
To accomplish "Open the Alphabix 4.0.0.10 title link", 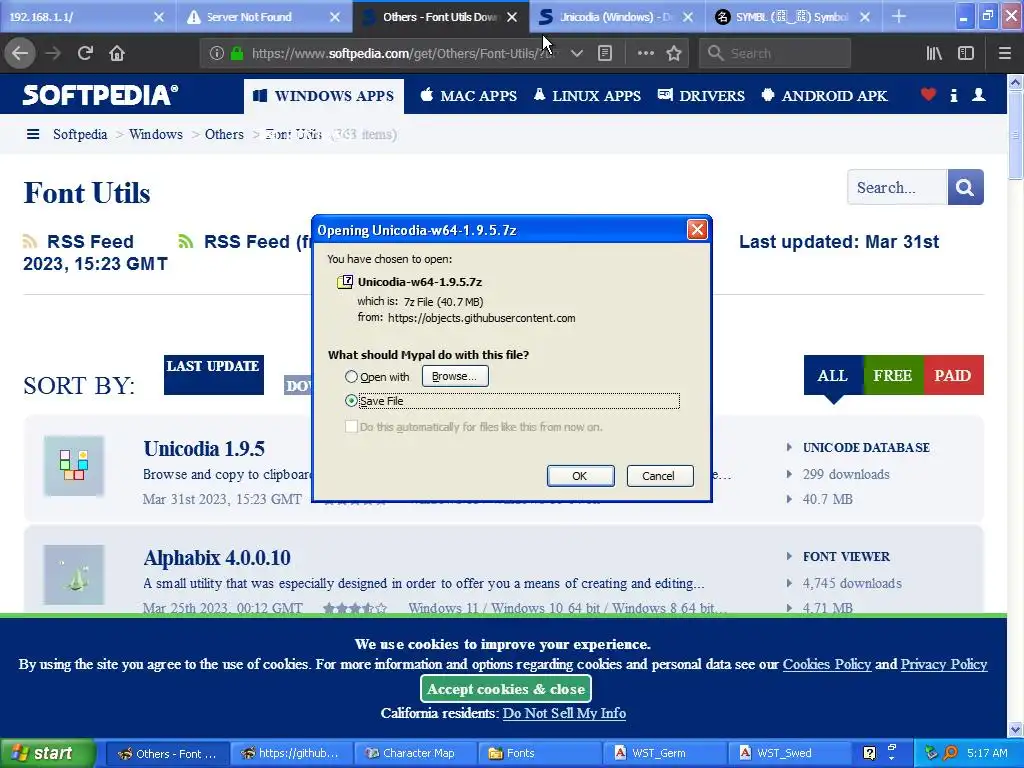I will coord(217,558).
